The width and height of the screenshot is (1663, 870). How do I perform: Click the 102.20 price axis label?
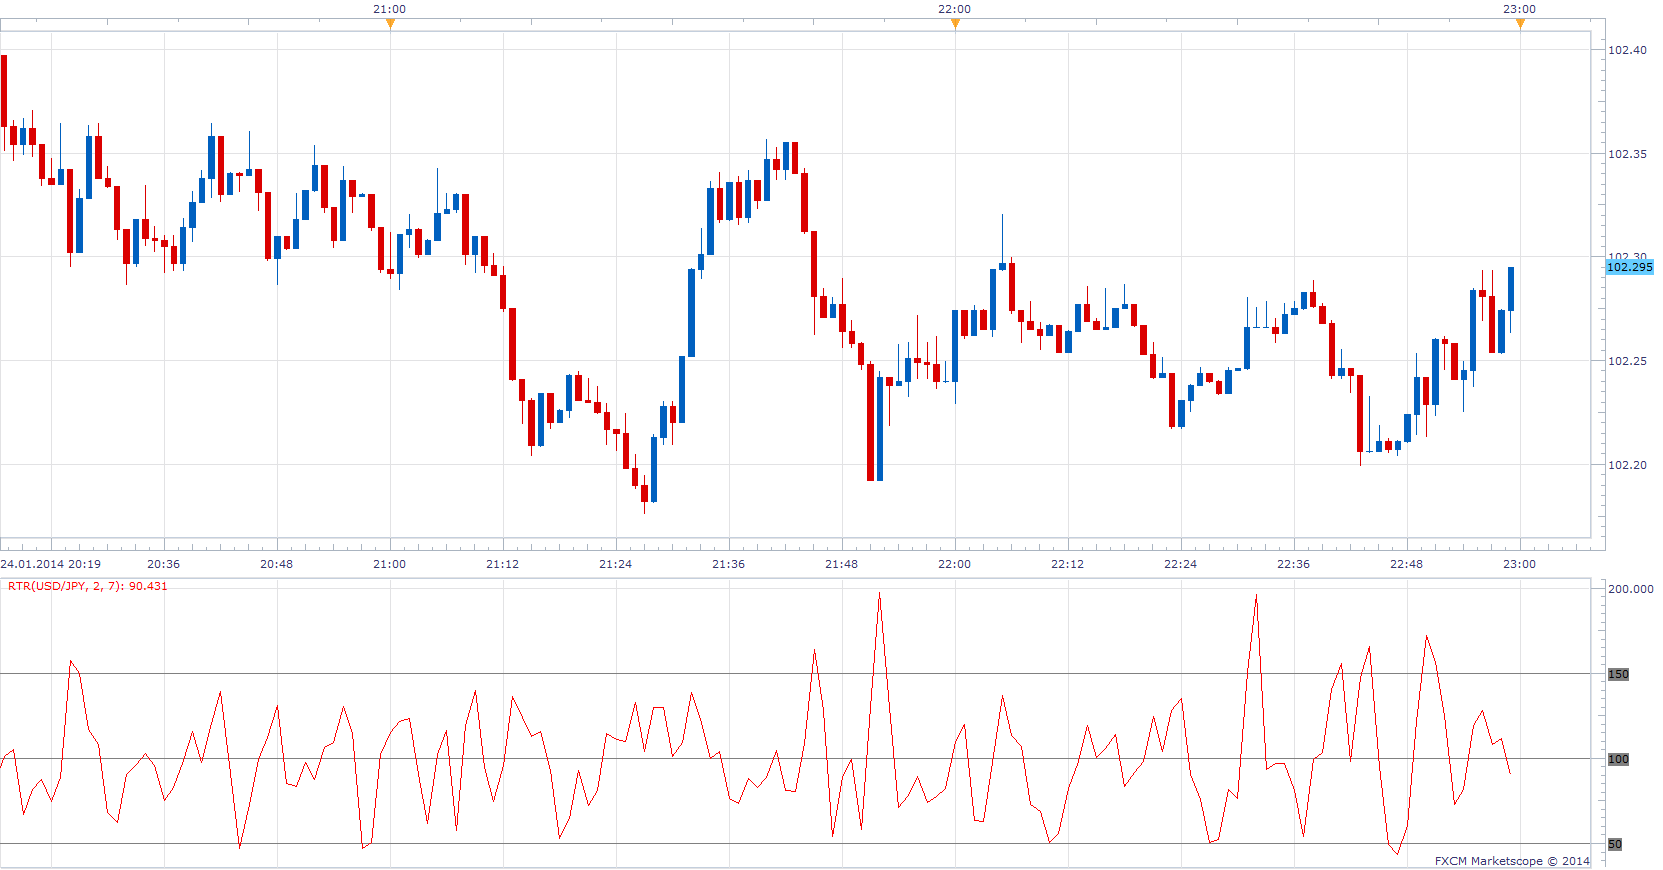point(1627,465)
